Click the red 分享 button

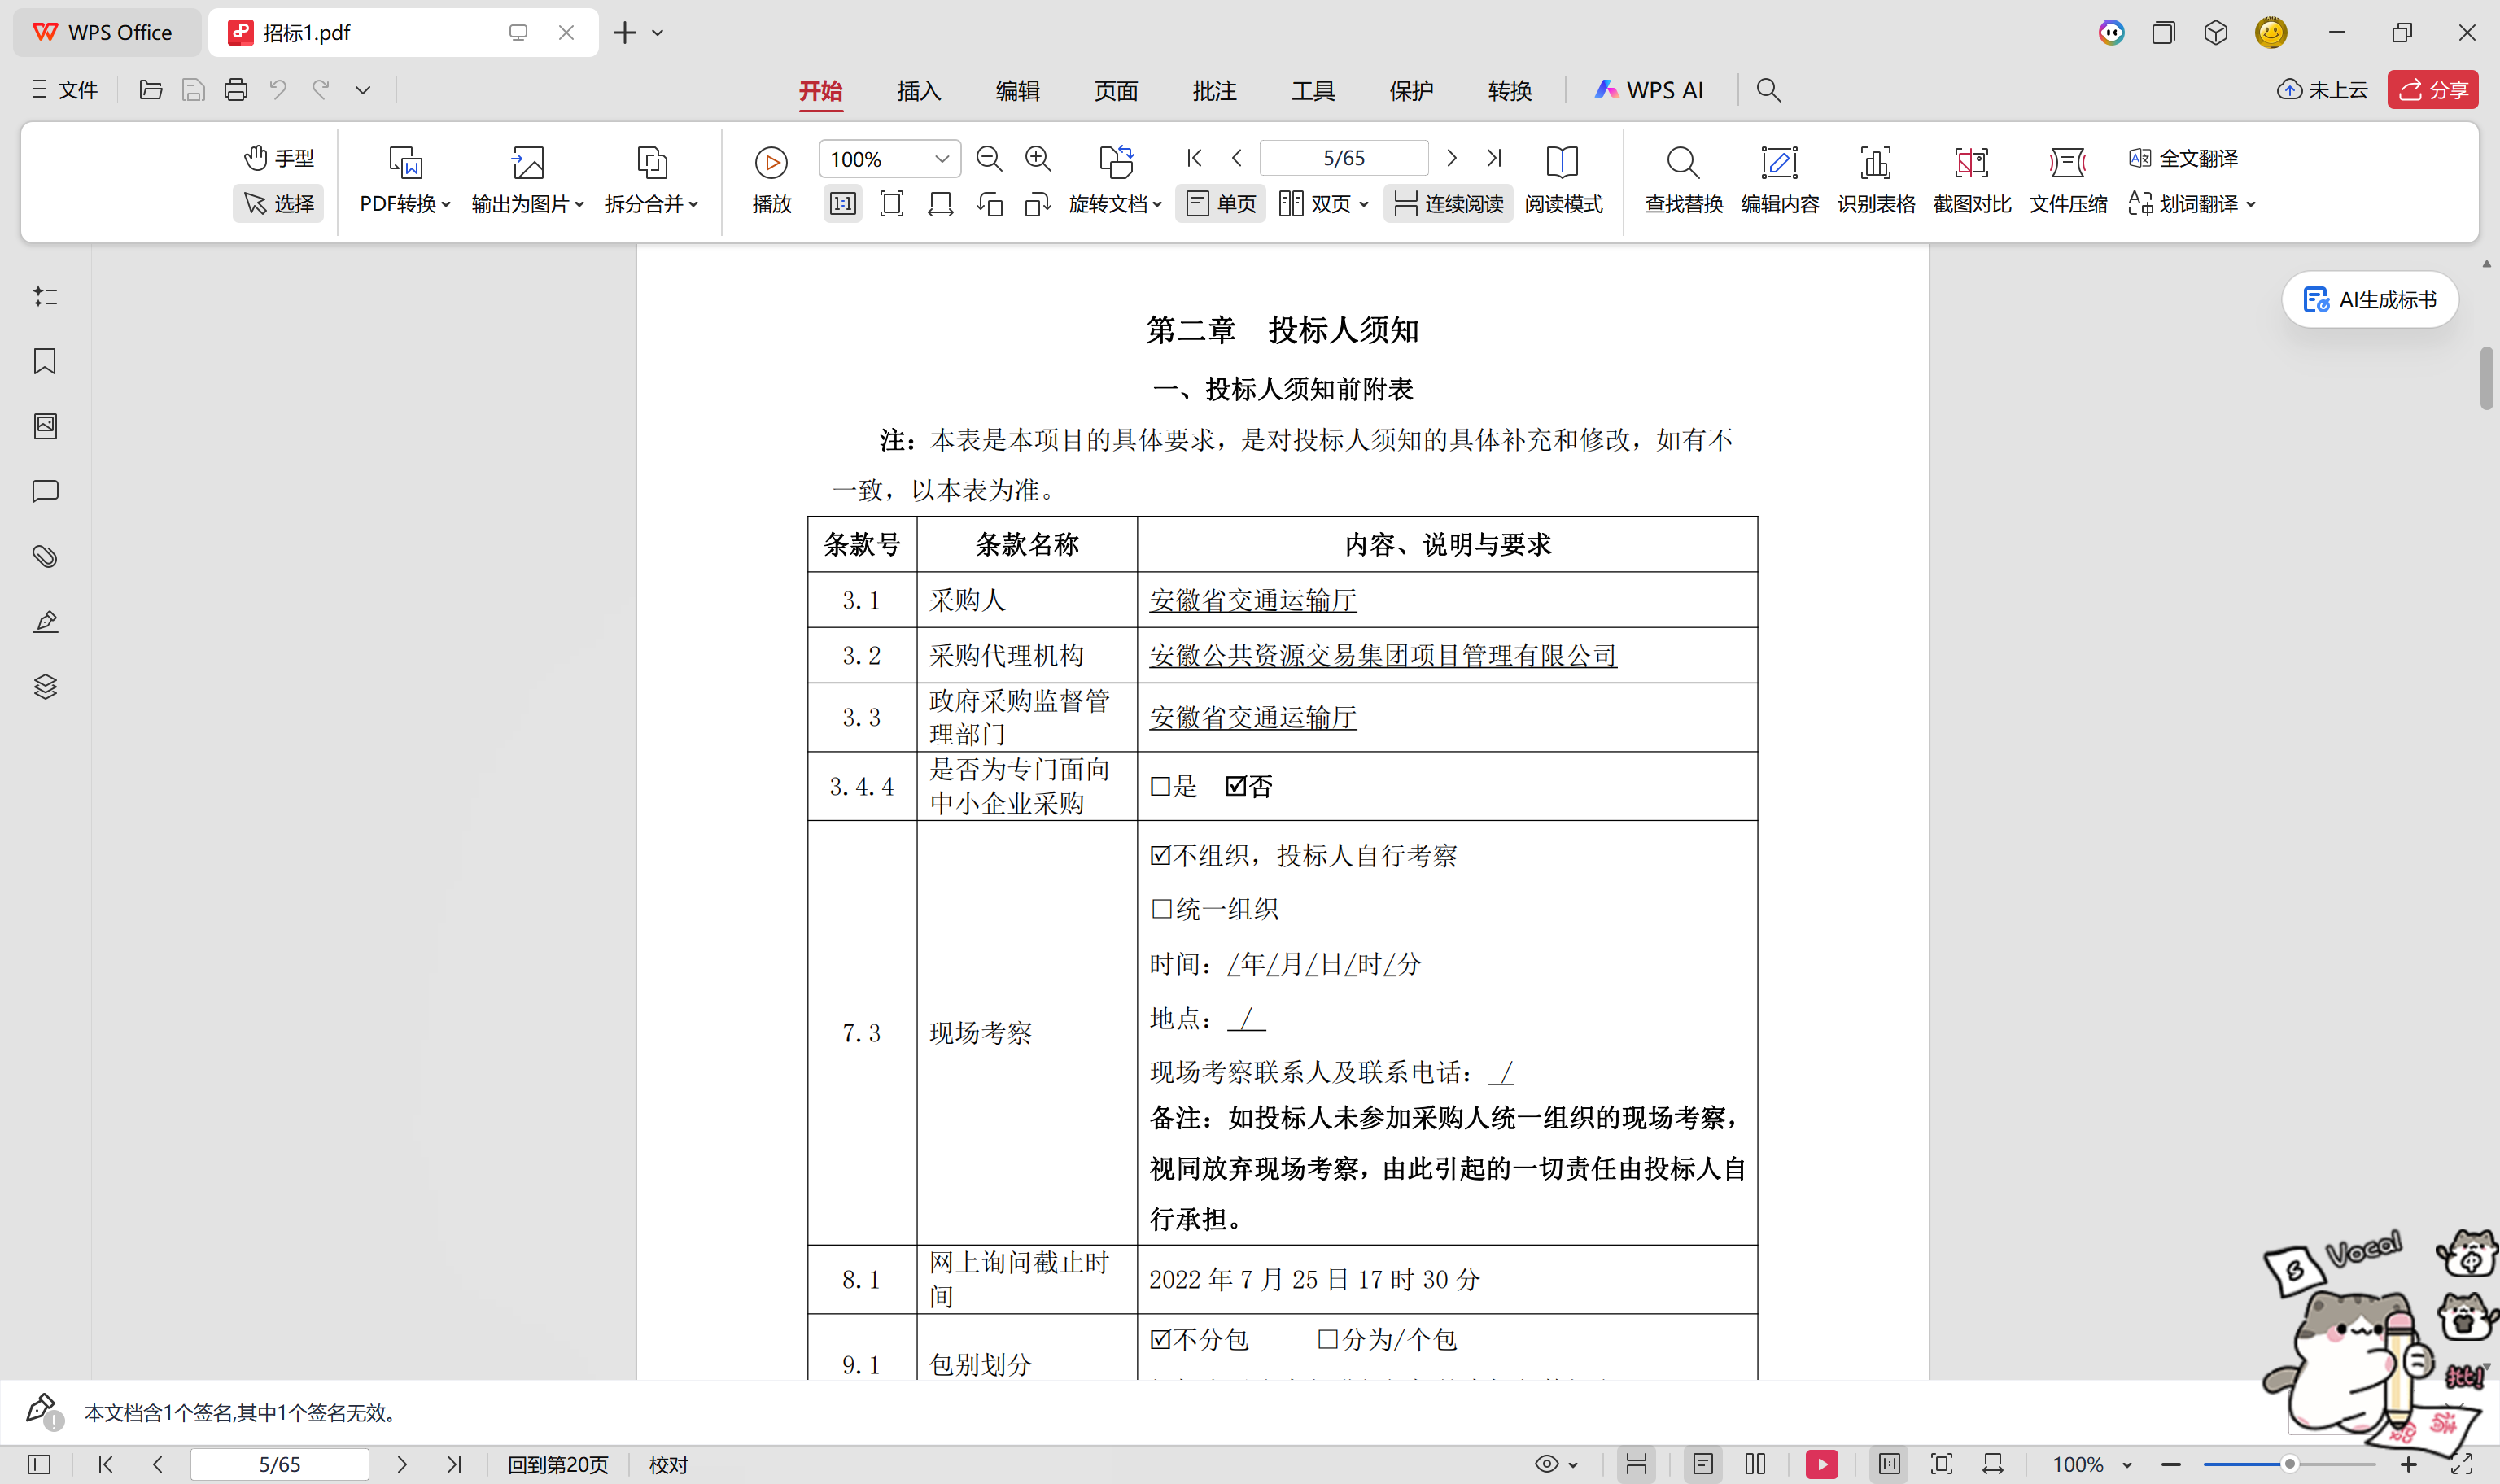coord(2433,90)
